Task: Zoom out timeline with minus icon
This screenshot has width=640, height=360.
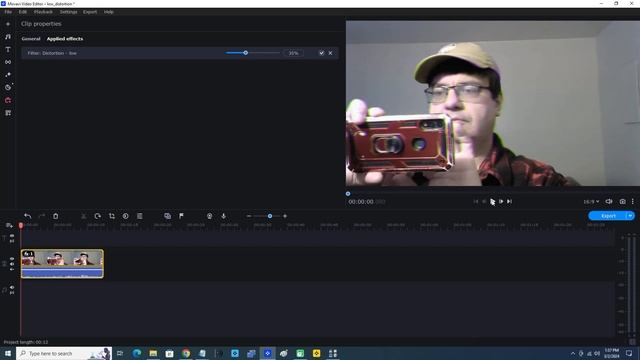Action: [249, 216]
